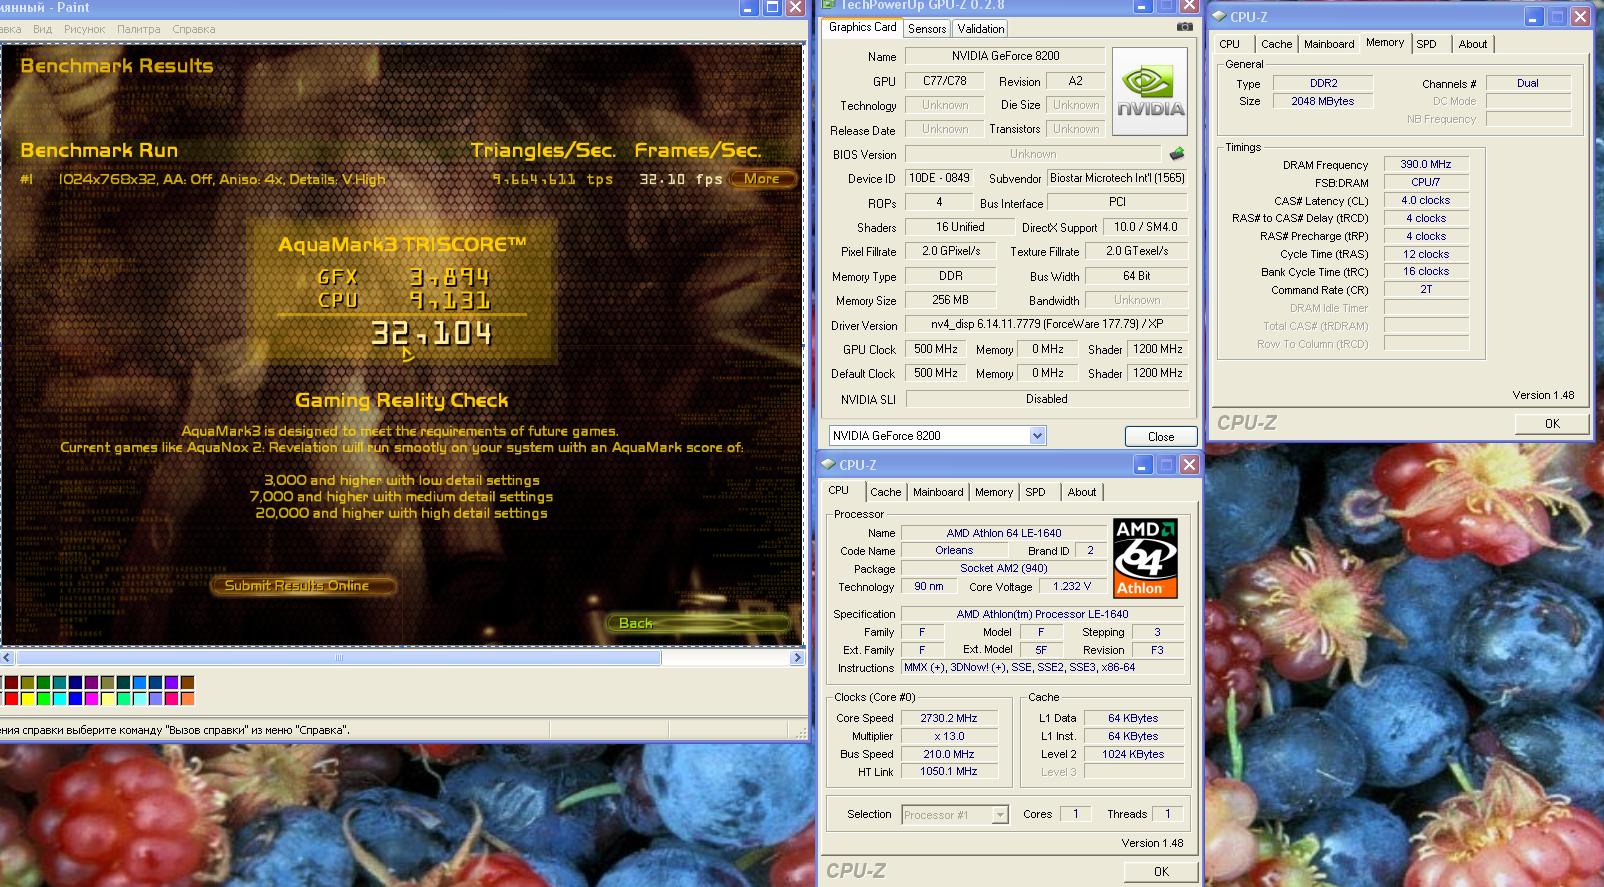Open the Рисунок menu in Paint
1604x887 pixels.
point(84,29)
